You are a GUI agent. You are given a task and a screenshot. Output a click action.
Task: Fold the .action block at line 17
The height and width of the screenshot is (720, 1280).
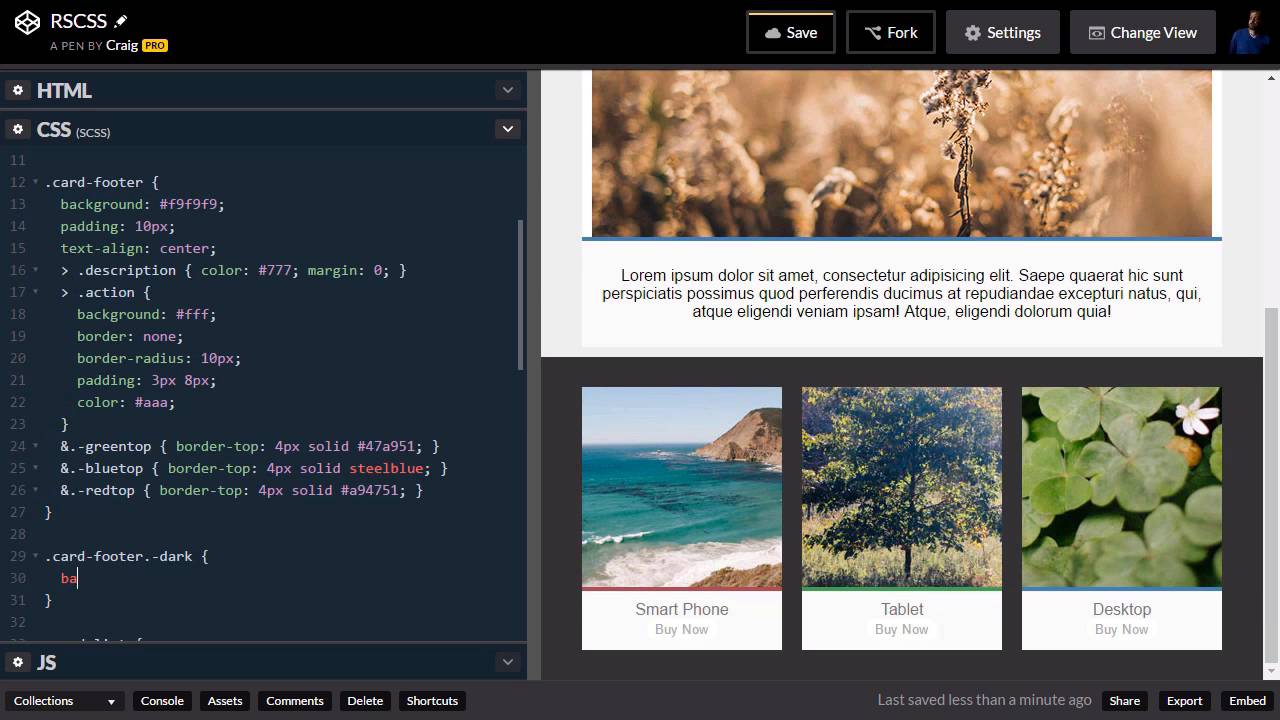pyautogui.click(x=36, y=292)
